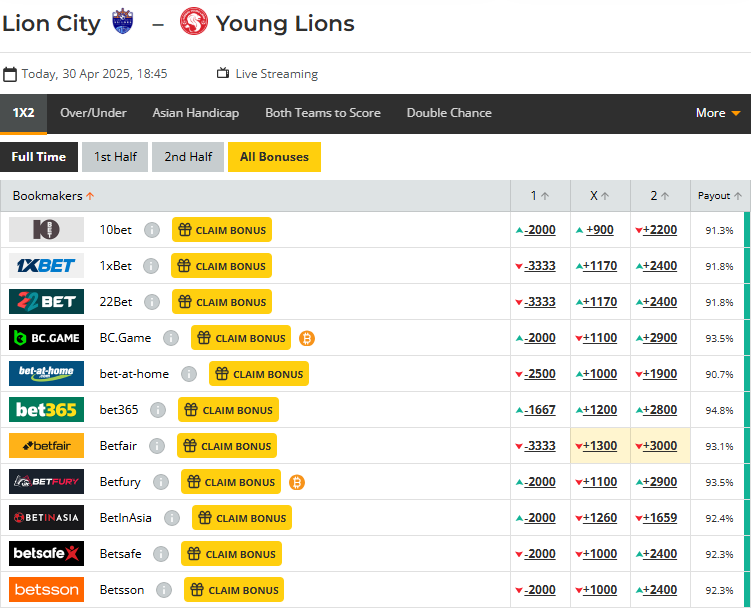
Task: Click Betfair away odds +3000
Action: [660, 446]
